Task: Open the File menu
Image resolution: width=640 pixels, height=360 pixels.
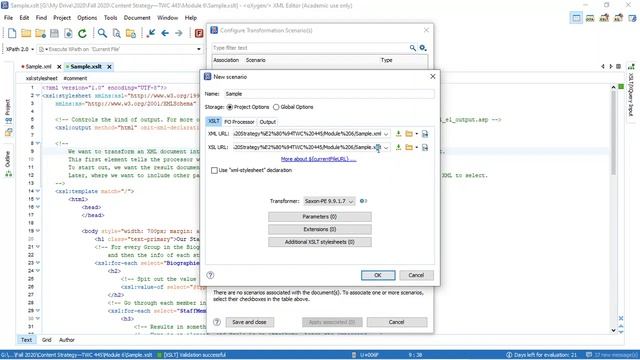Action: pos(8,18)
